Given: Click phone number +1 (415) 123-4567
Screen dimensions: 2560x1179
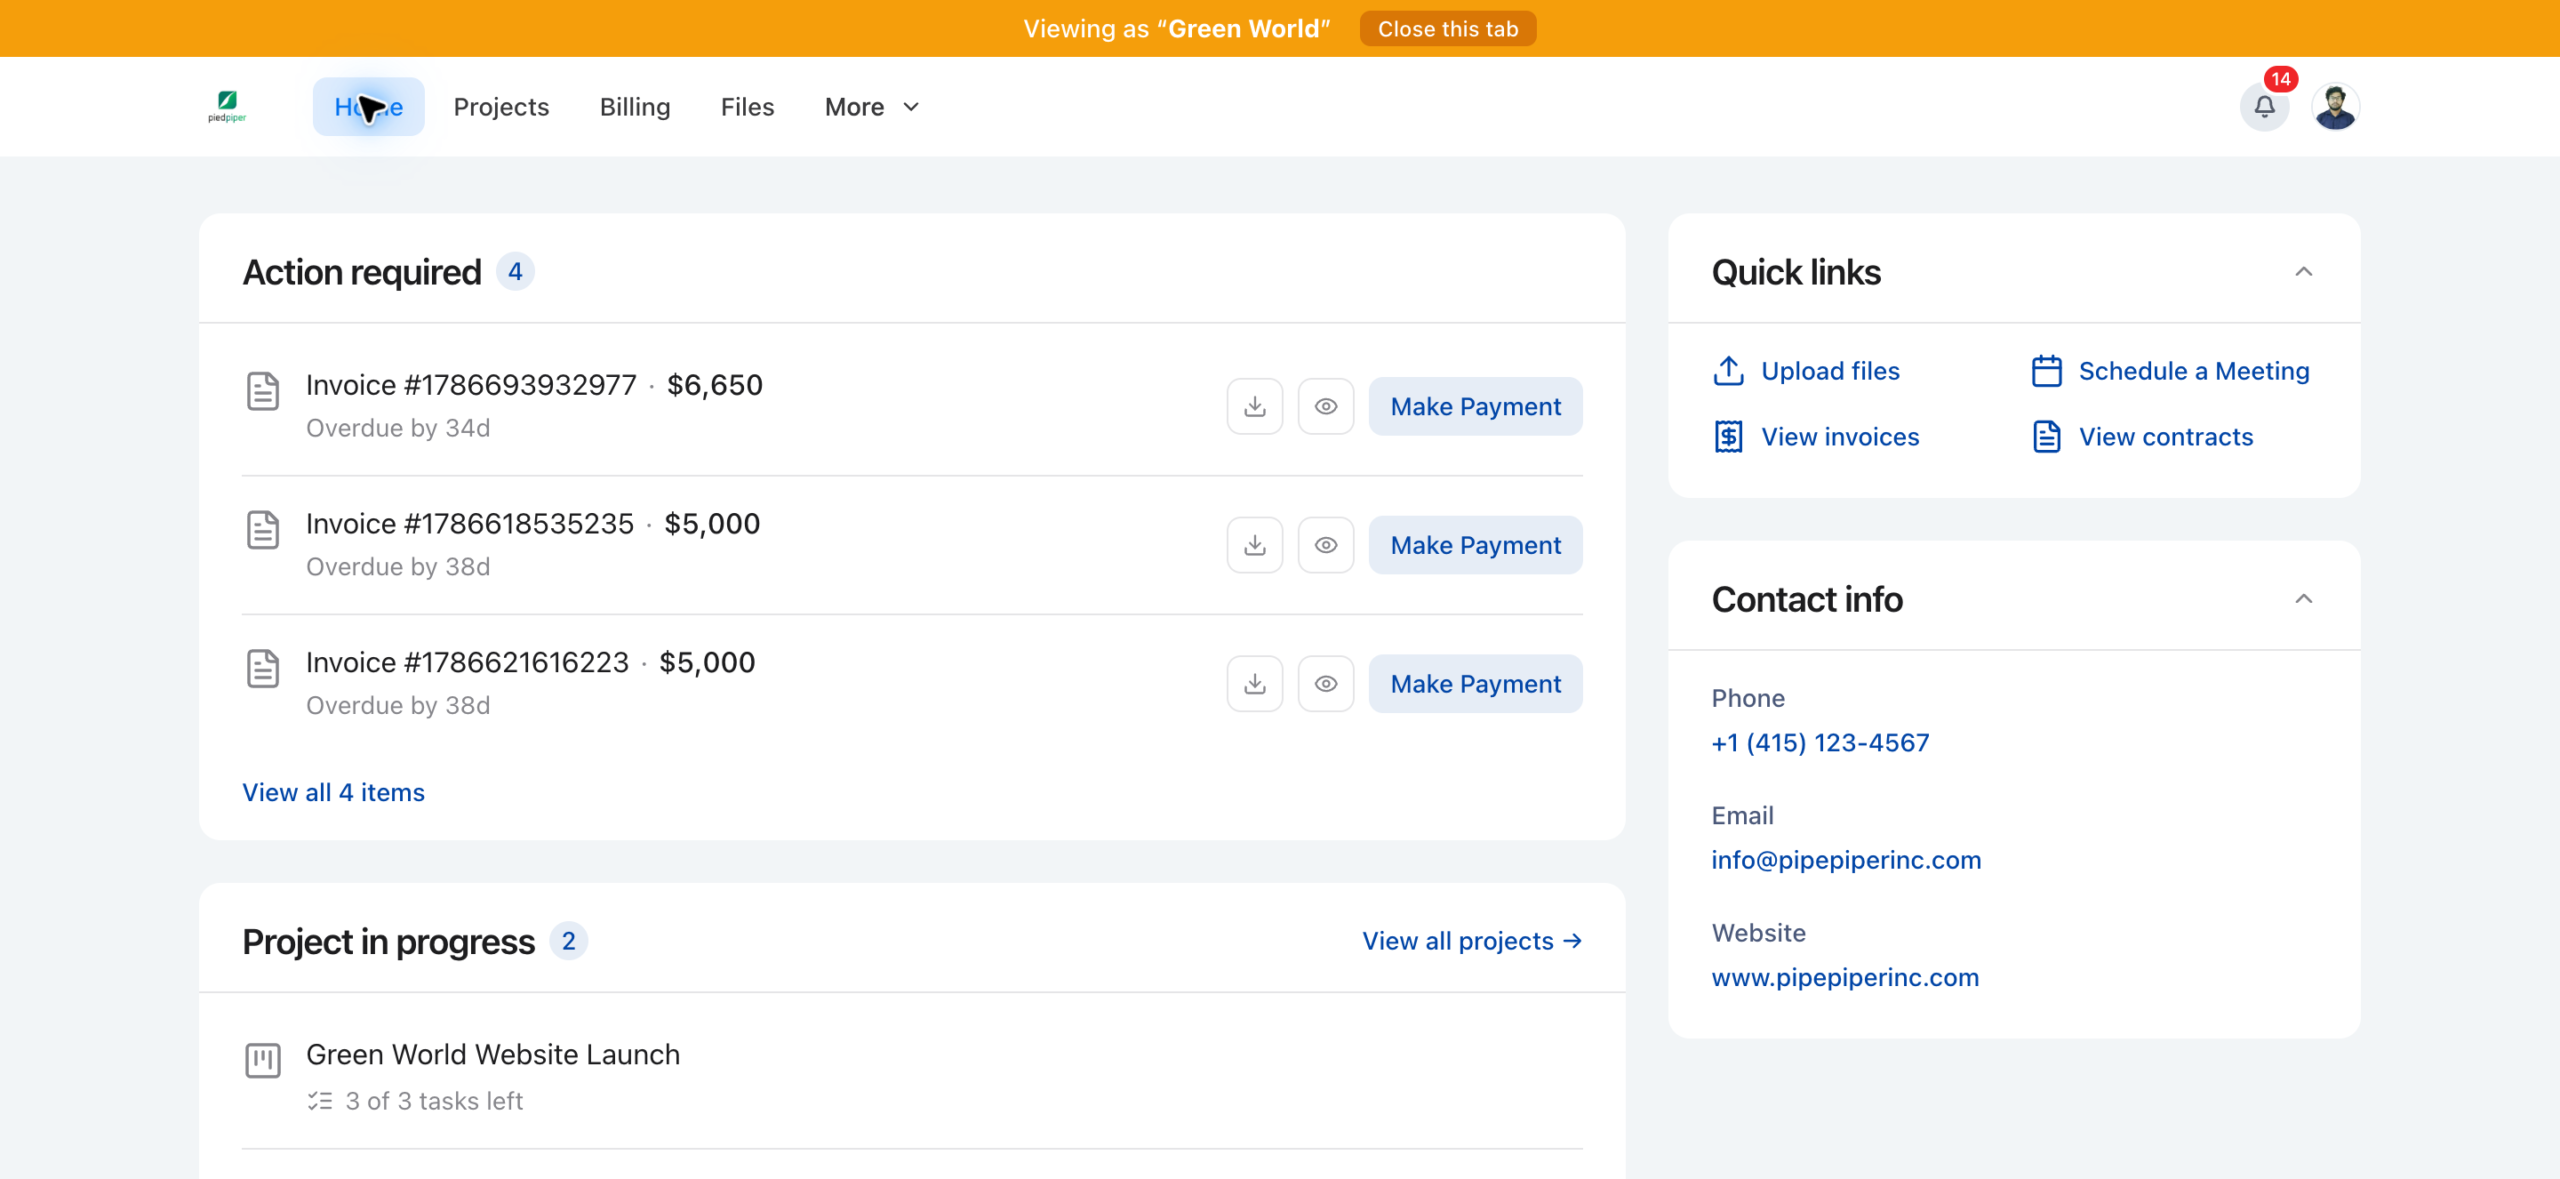Looking at the screenshot, I should point(1820,743).
